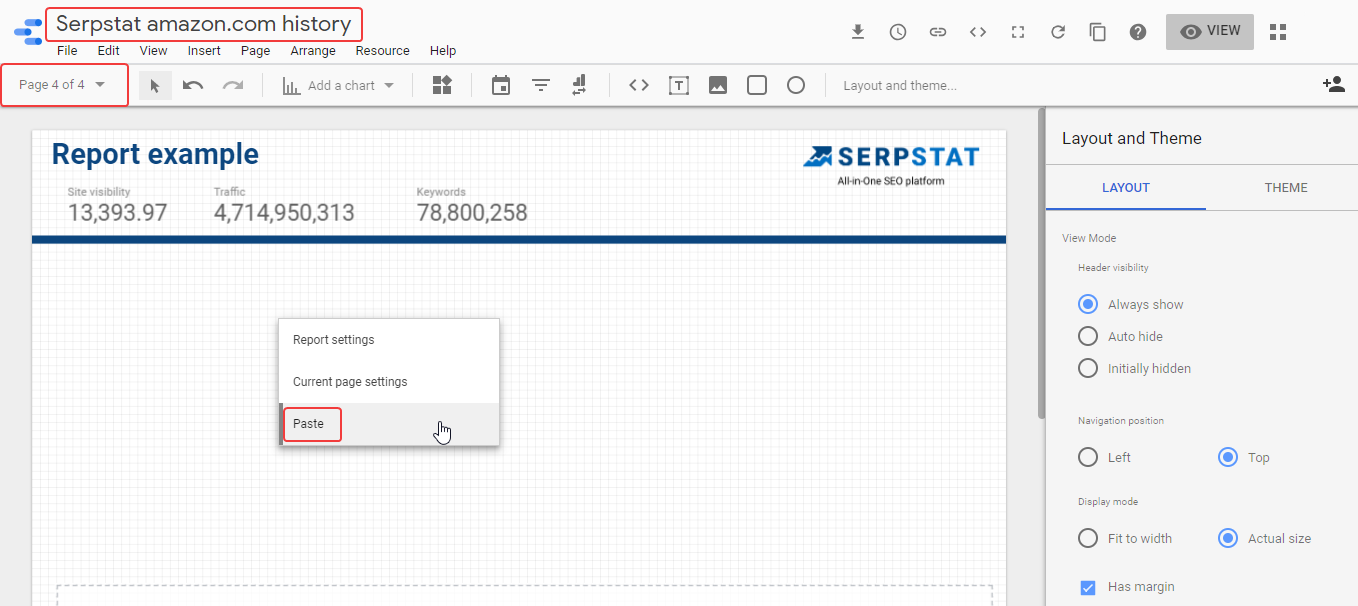Click the vertical canvas scrollbar
1358x606 pixels.
1041,265
